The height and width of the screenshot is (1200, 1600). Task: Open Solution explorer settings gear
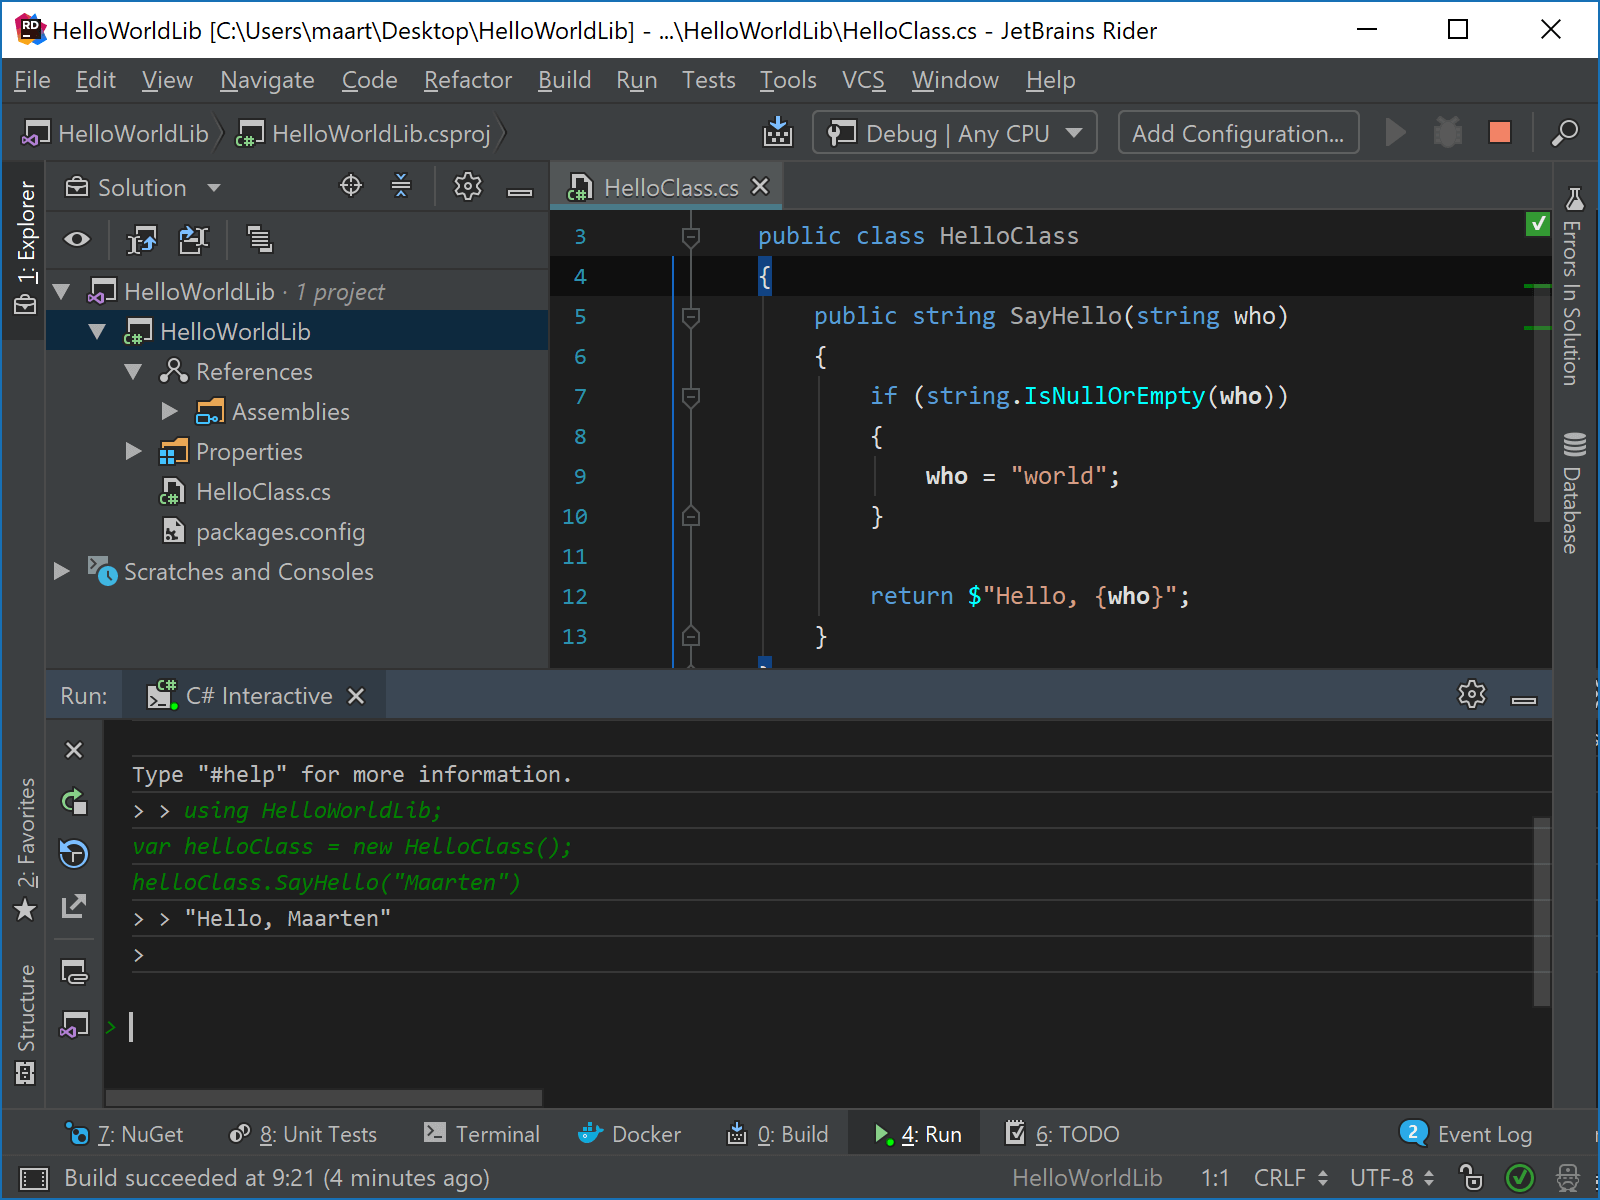click(x=468, y=186)
